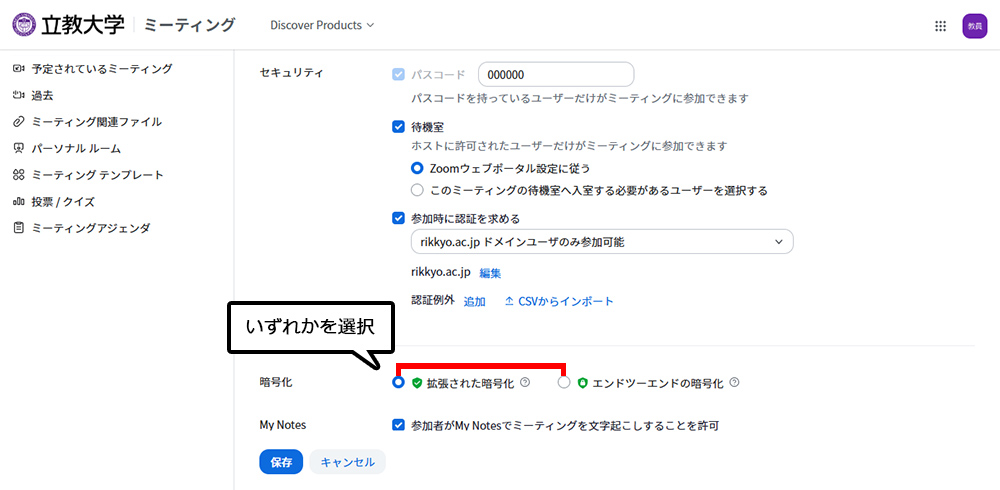Screen dimensions: 1000x490
Task: Click the 過去 sidebar icon
Action: tap(18, 96)
